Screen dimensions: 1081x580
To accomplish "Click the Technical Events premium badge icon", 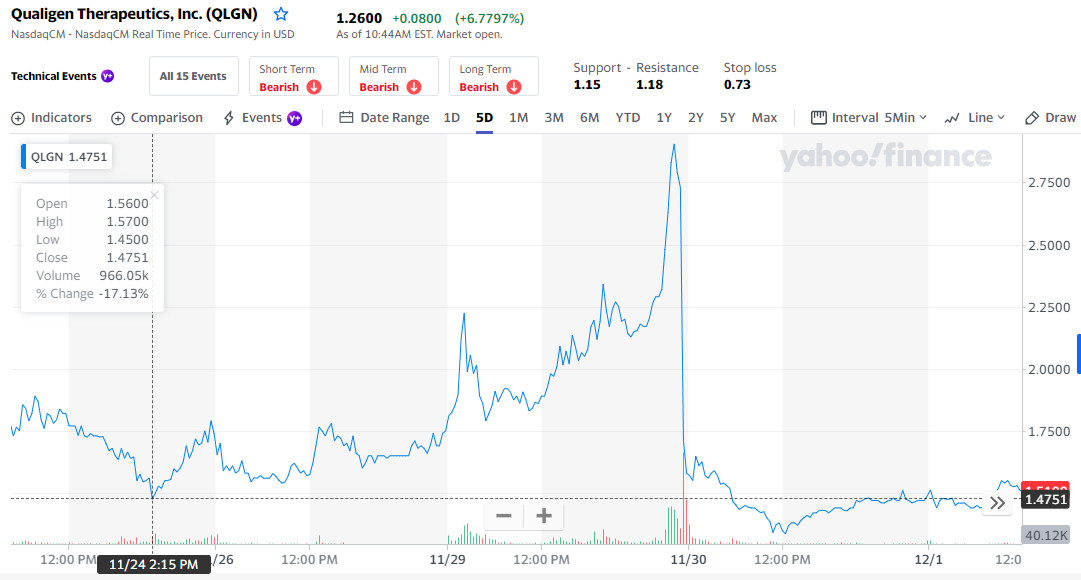I will click(108, 76).
